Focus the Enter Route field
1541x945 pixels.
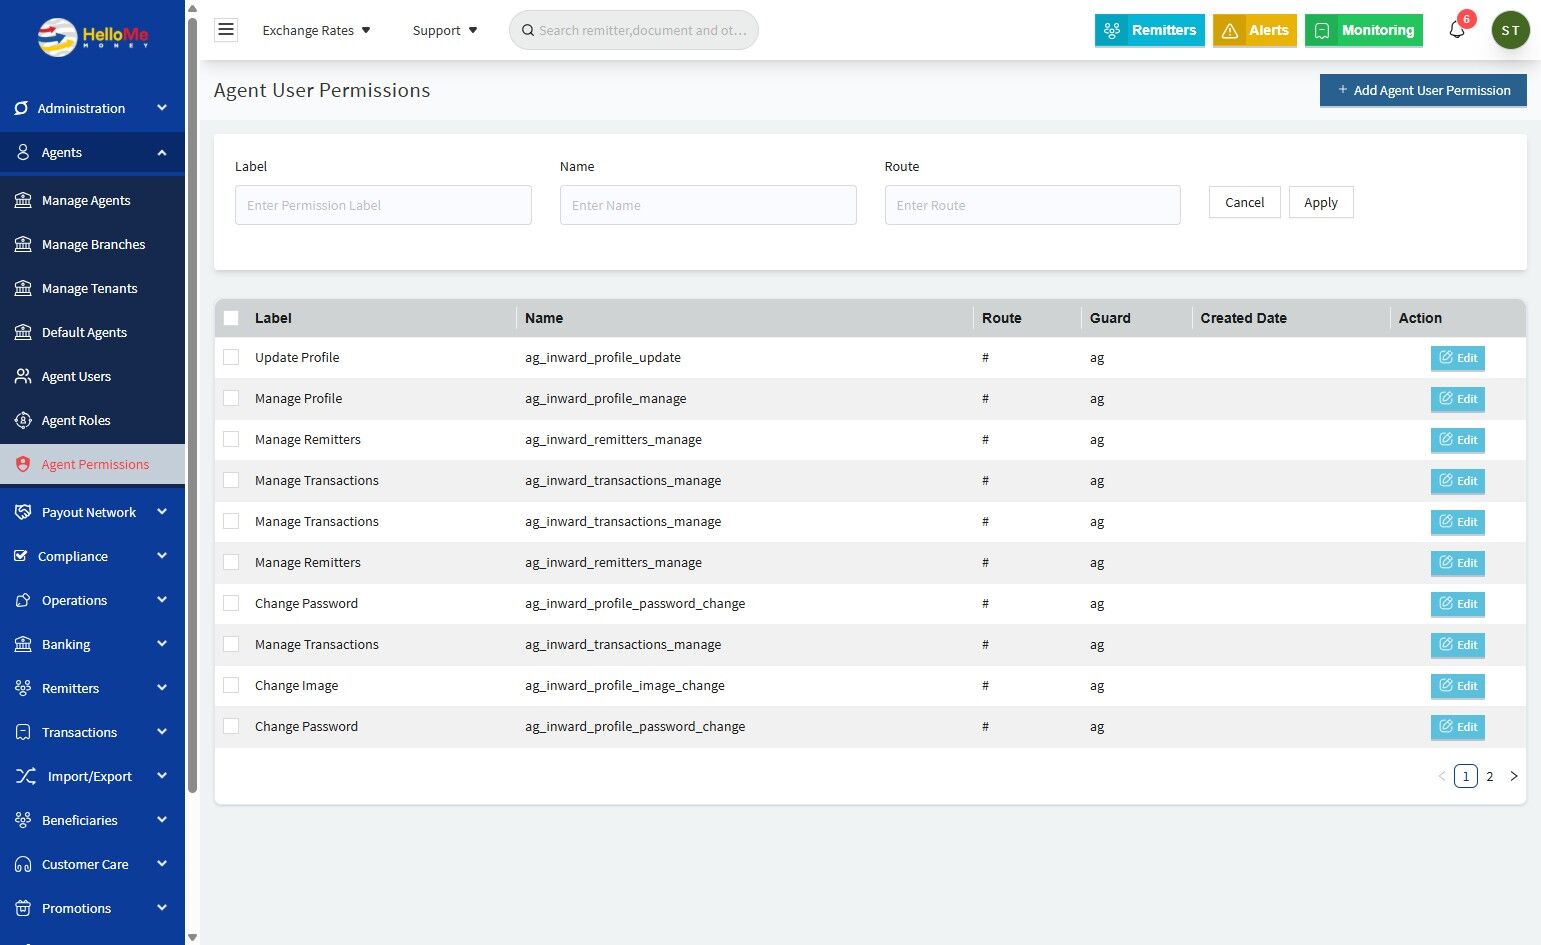[x=1032, y=205]
